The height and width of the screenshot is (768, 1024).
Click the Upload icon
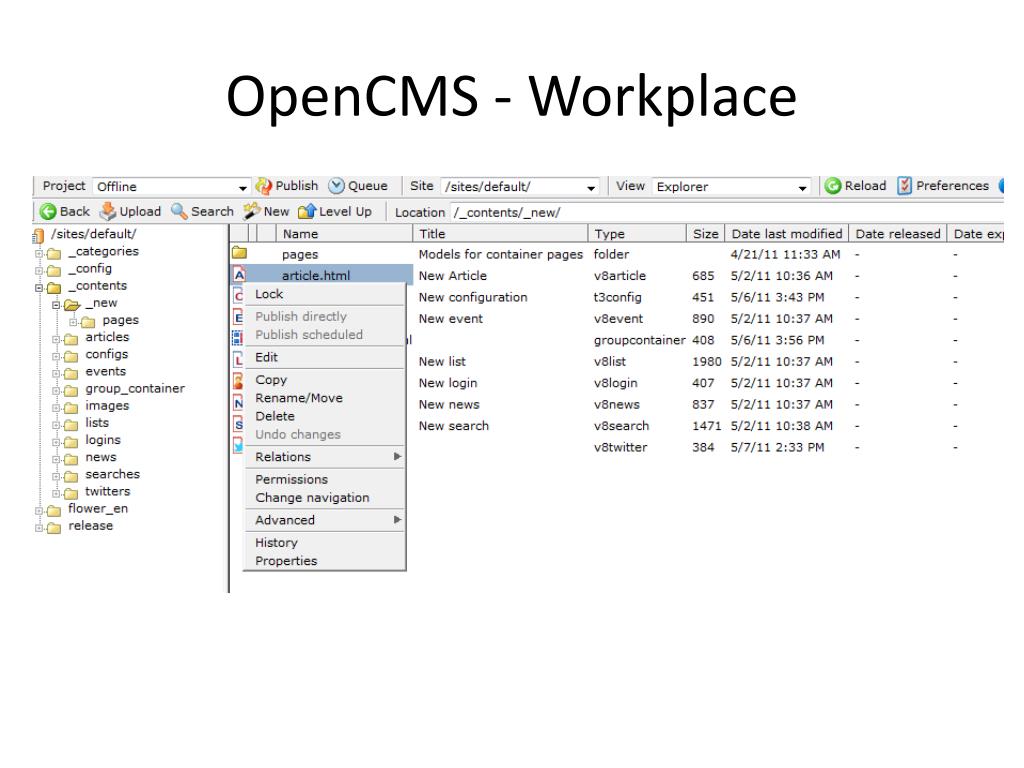(108, 212)
